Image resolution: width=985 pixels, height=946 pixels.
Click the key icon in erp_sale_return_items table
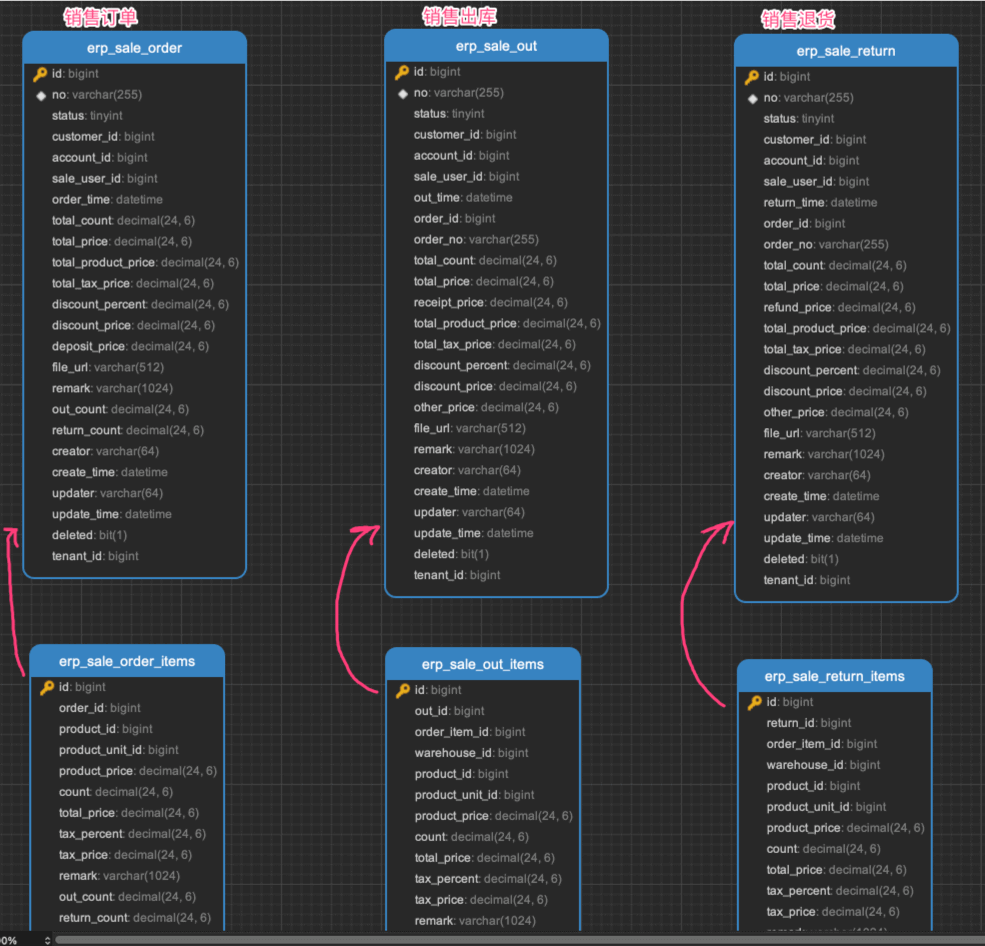(x=755, y=703)
